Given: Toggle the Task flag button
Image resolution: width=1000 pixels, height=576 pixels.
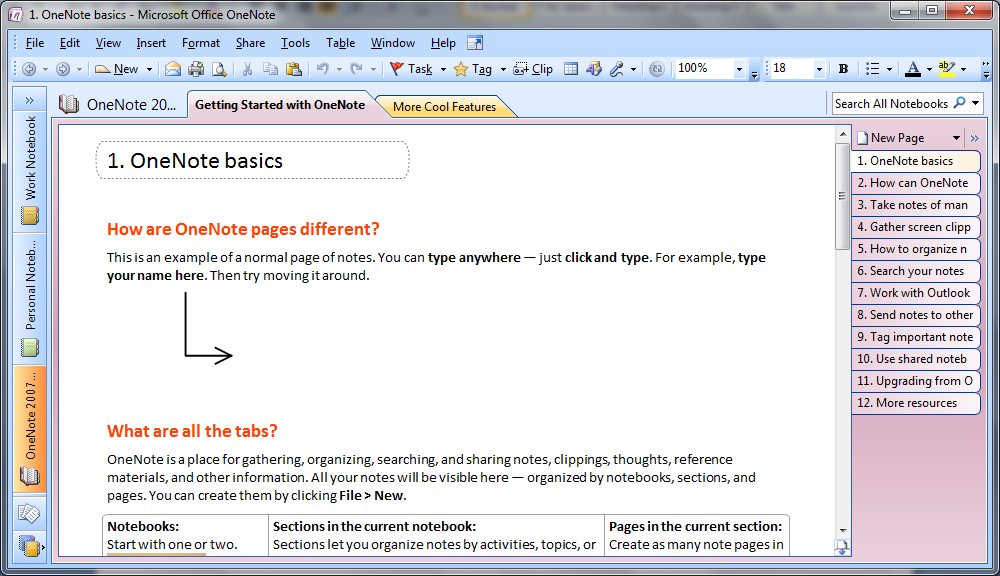Looking at the screenshot, I should 411,69.
